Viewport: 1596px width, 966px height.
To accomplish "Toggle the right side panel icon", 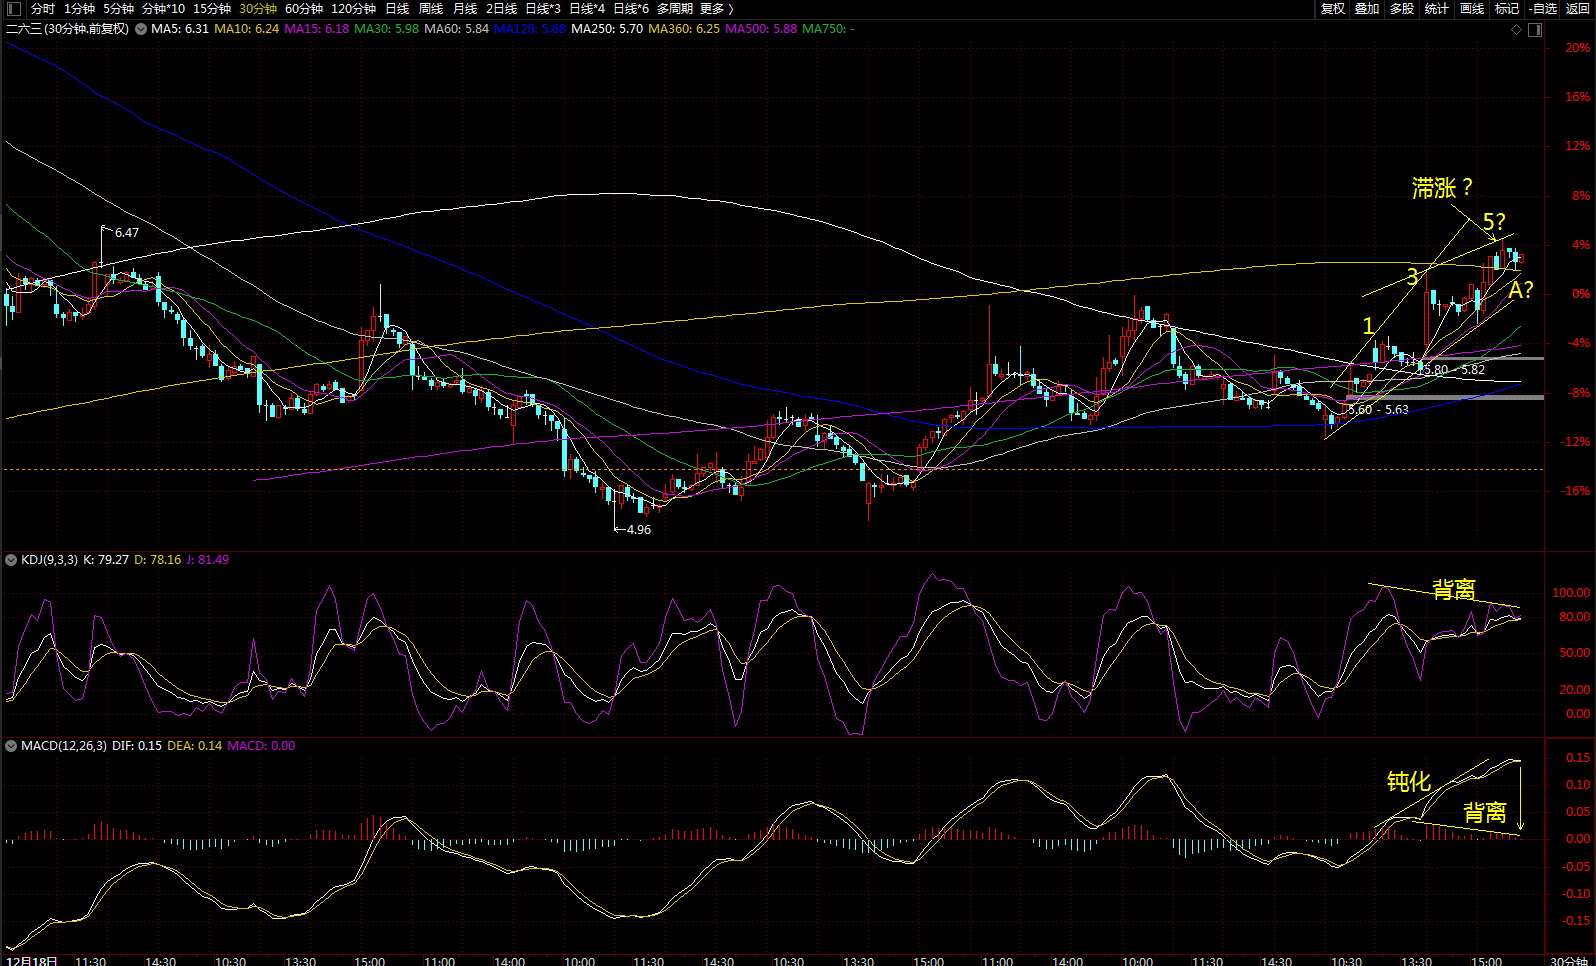I will coord(1535,29).
